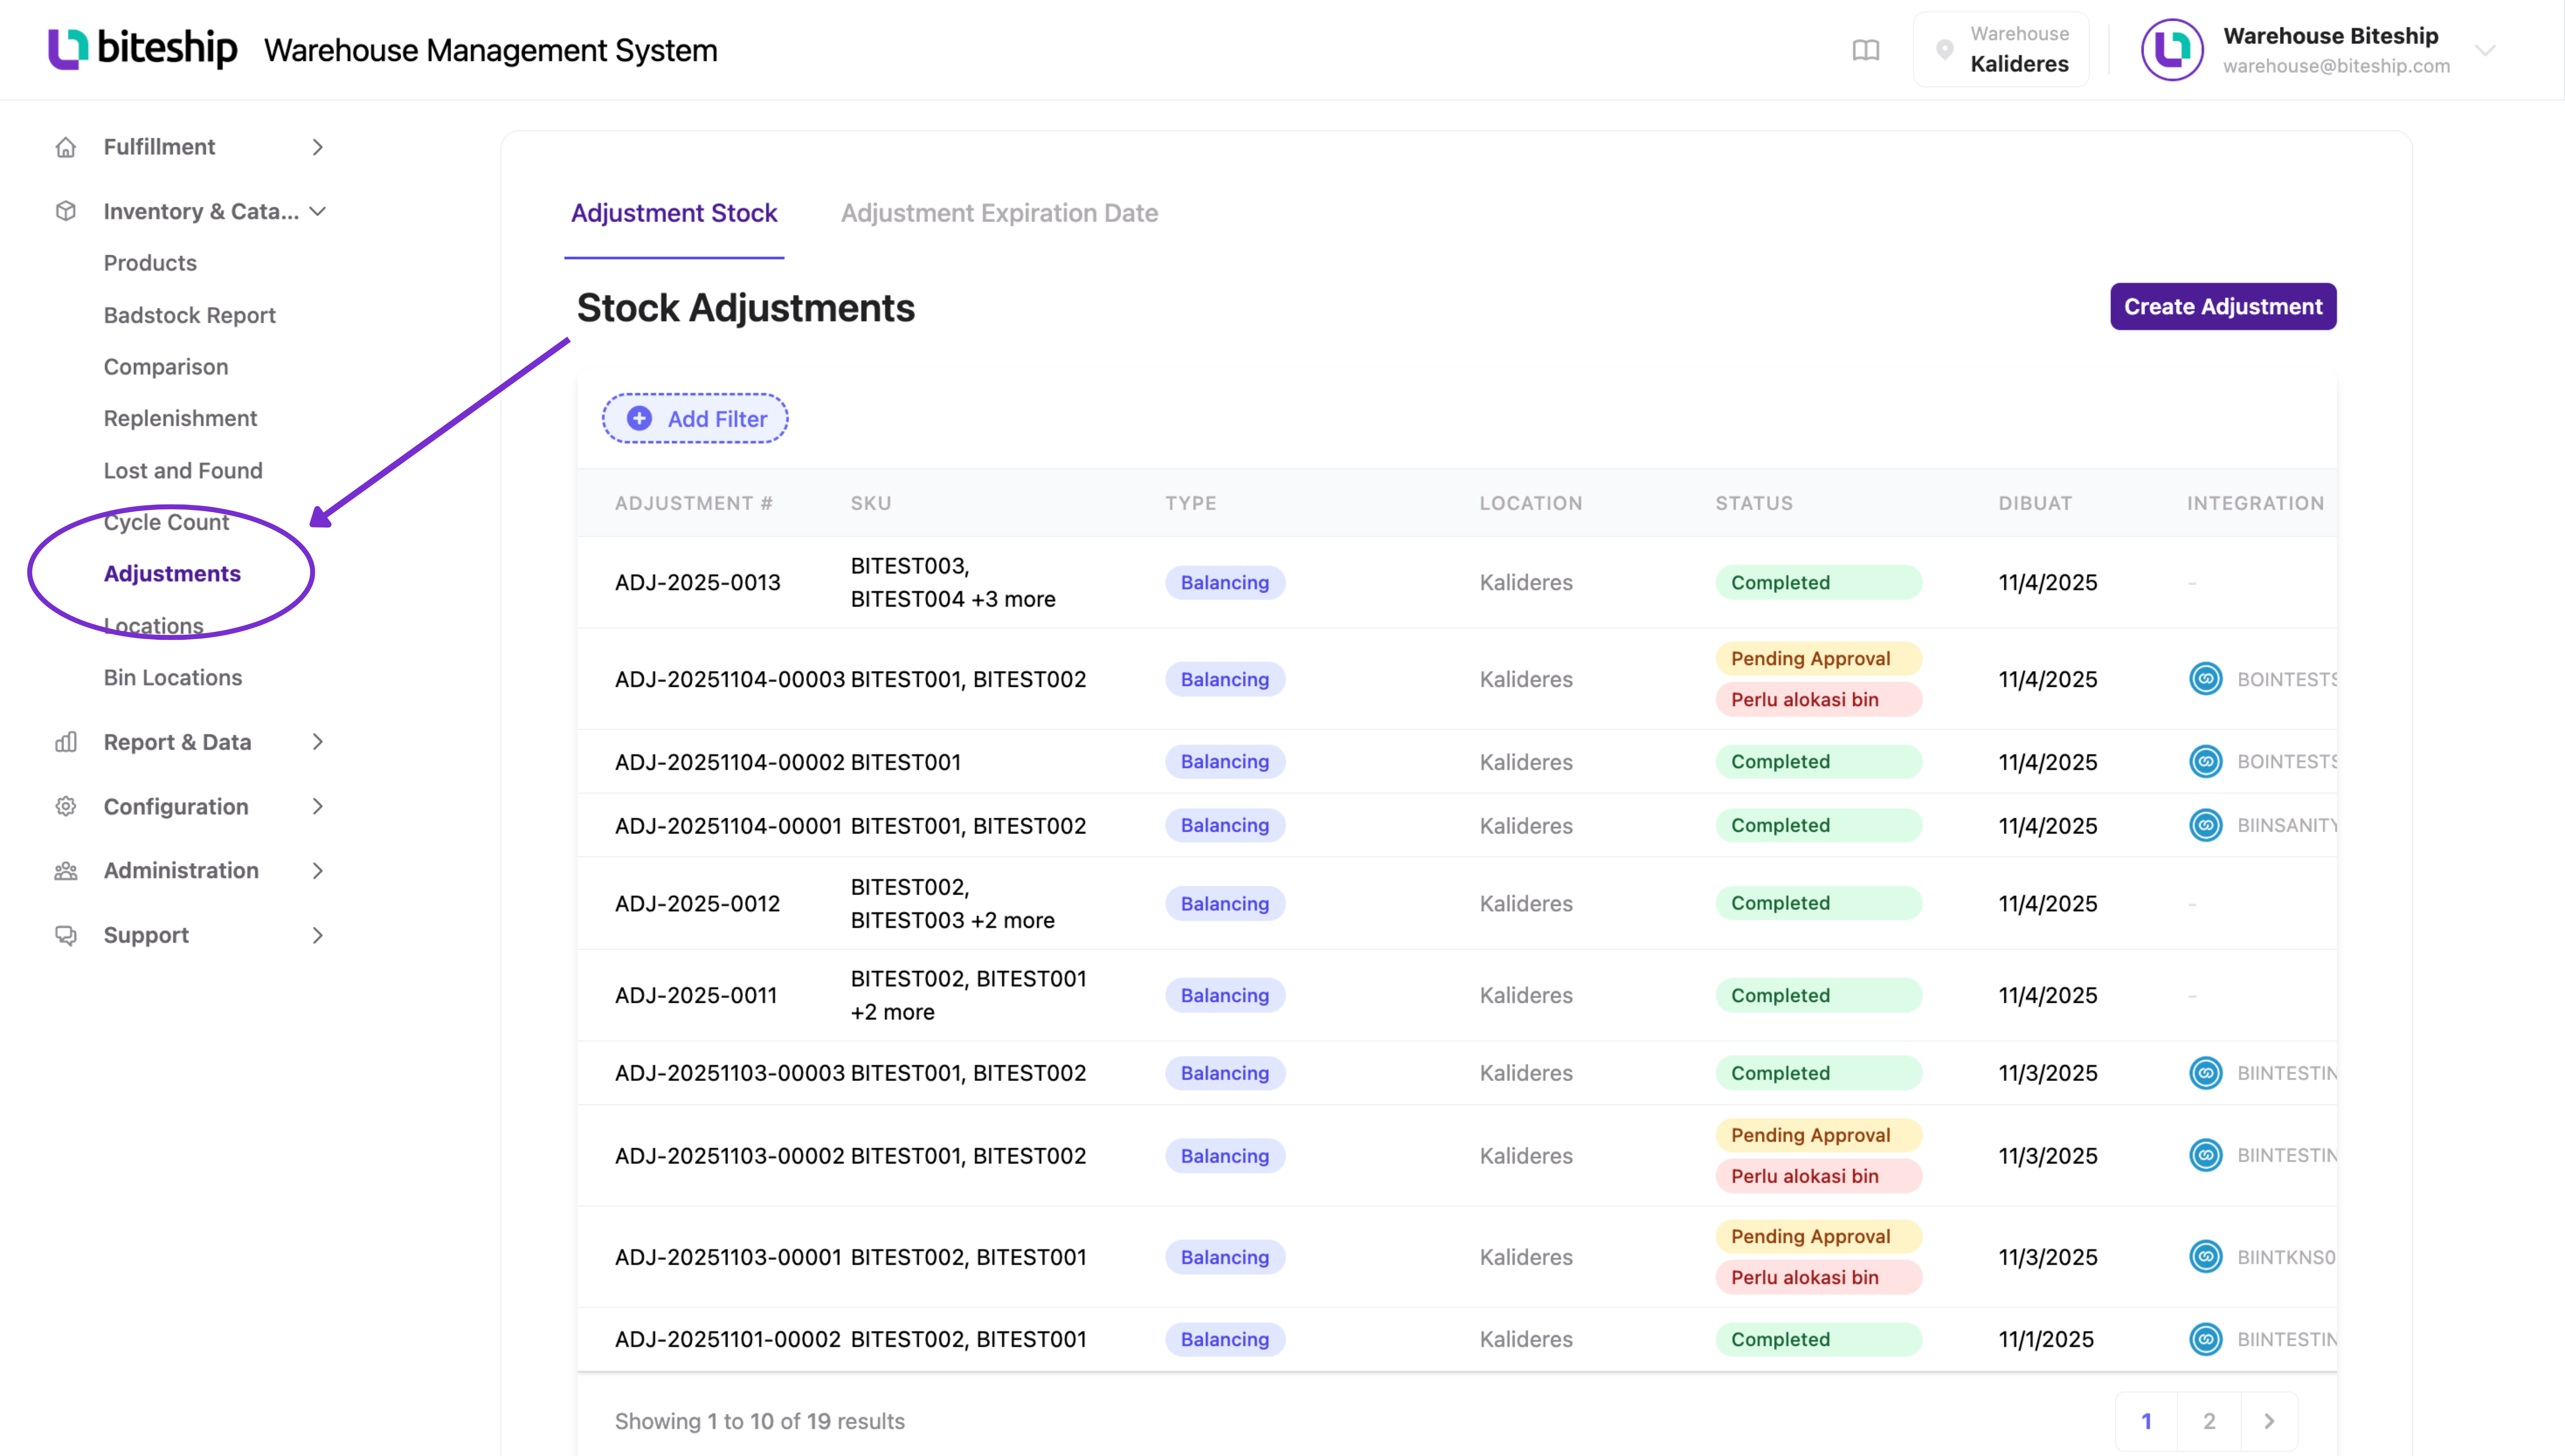Click the Create Adjustment button
Screen dimensions: 2565x1456
point(2223,306)
